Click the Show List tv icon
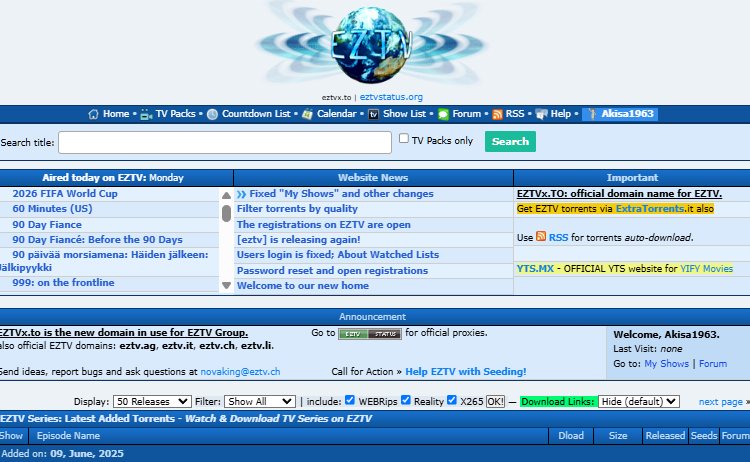 pos(374,114)
